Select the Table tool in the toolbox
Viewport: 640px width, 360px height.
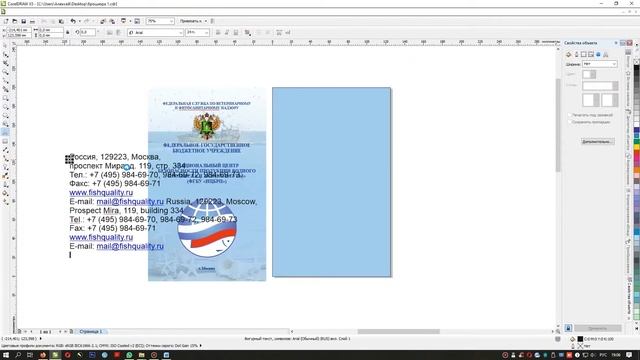(x=5, y=141)
